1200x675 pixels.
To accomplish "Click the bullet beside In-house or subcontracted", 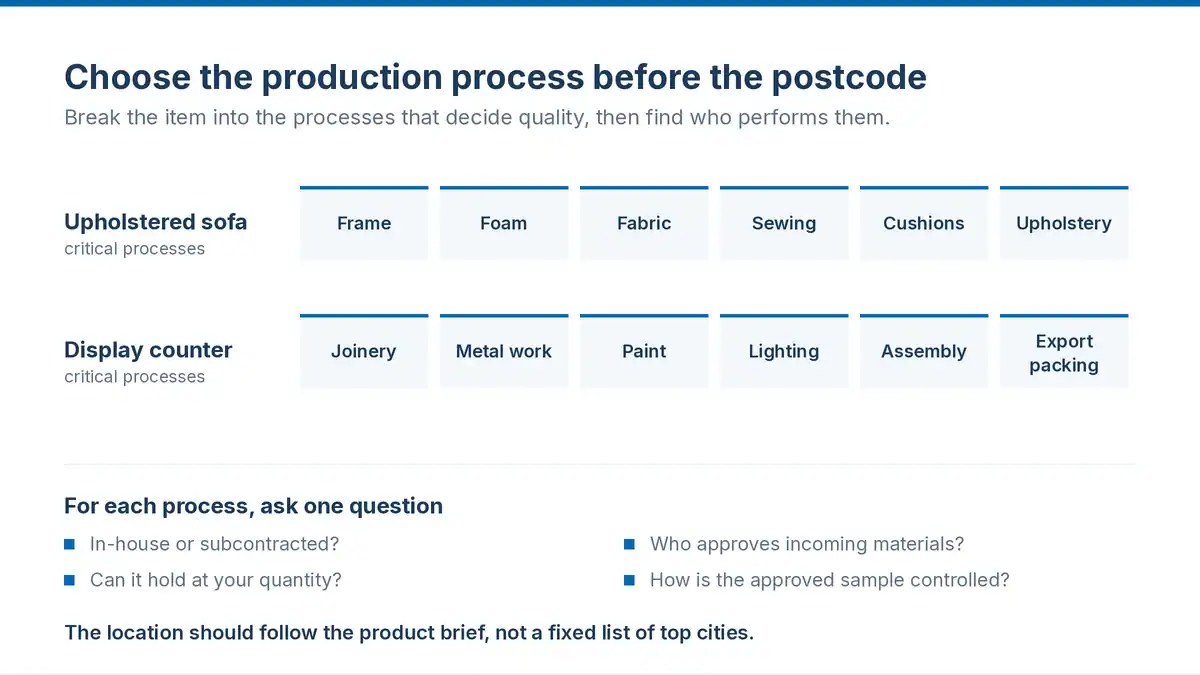I will (x=70, y=544).
